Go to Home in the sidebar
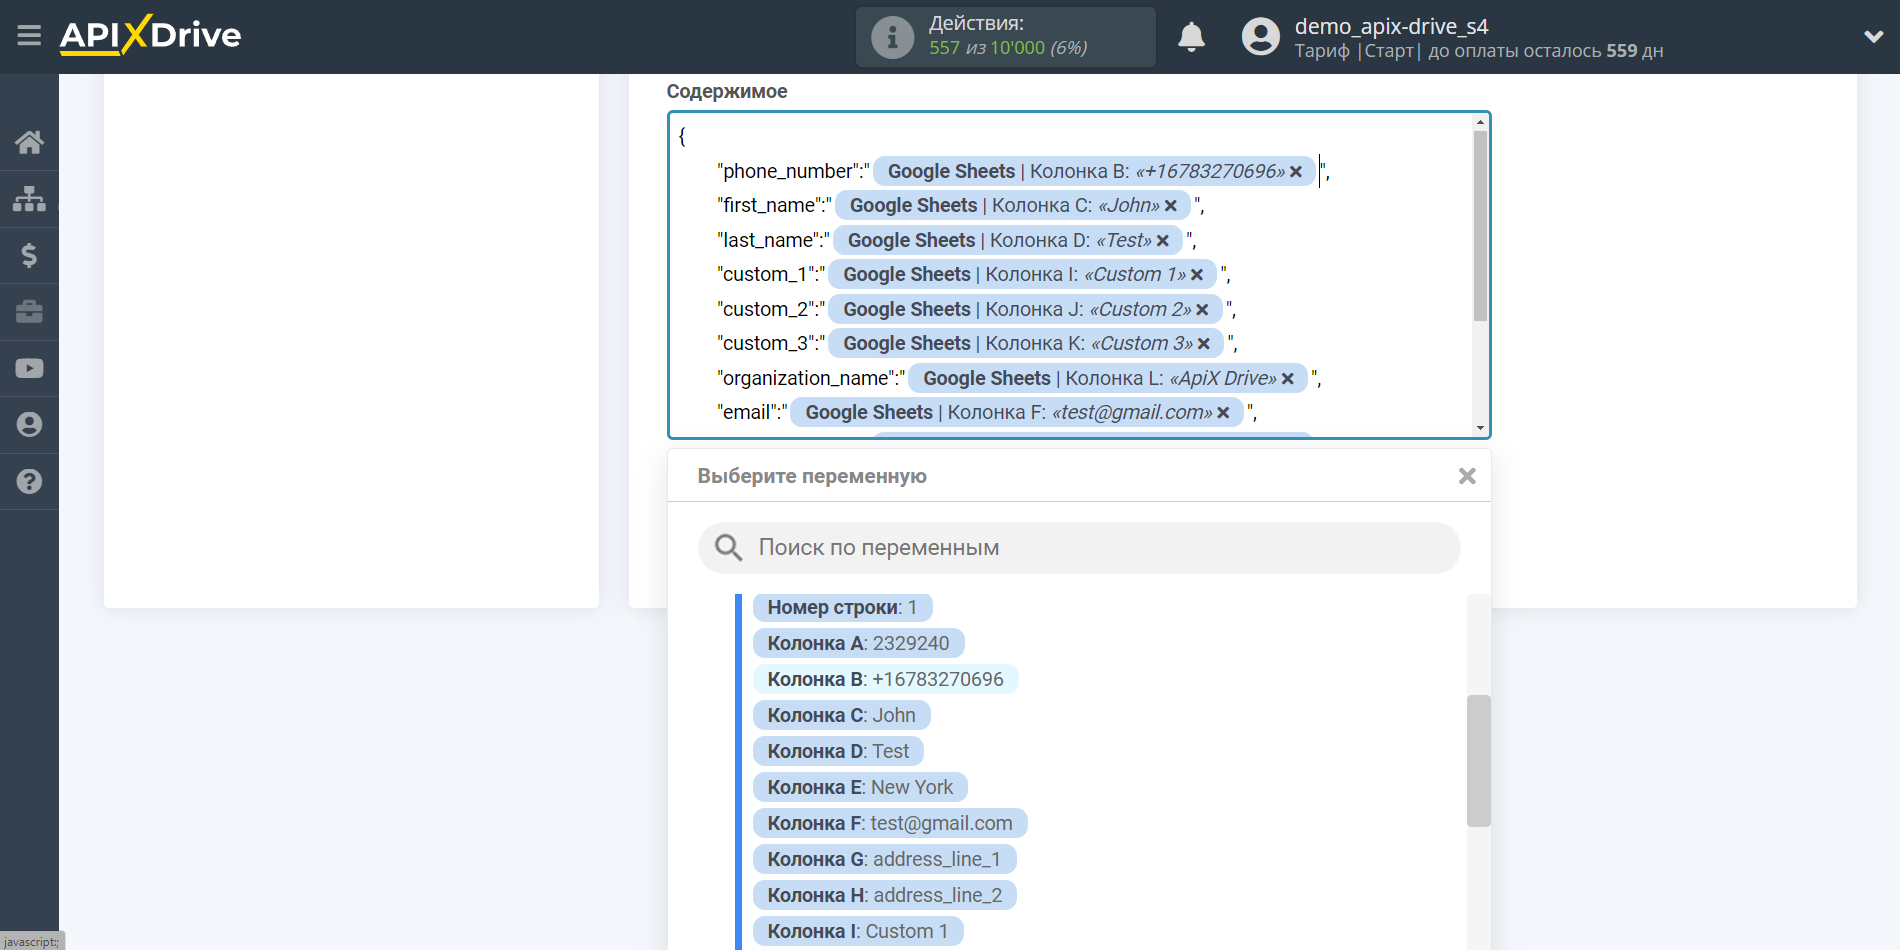This screenshot has width=1900, height=950. (x=29, y=142)
